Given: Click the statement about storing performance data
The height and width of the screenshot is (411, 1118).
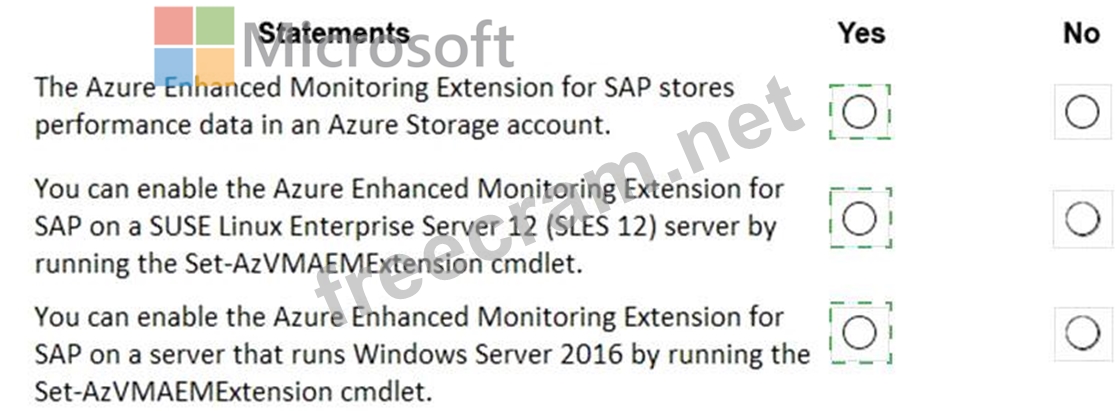Looking at the screenshot, I should point(384,105).
